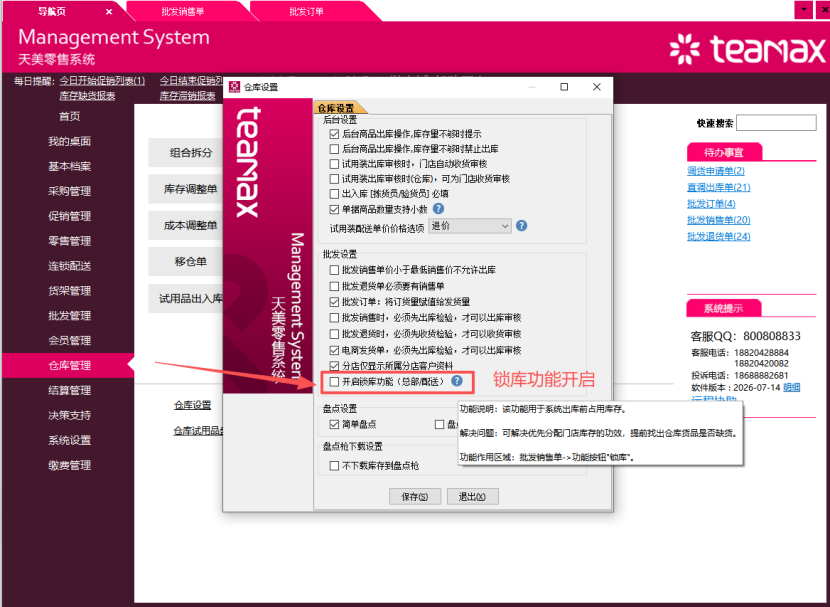Open the 直调出库单(21) link
The height and width of the screenshot is (607, 830).
718,187
